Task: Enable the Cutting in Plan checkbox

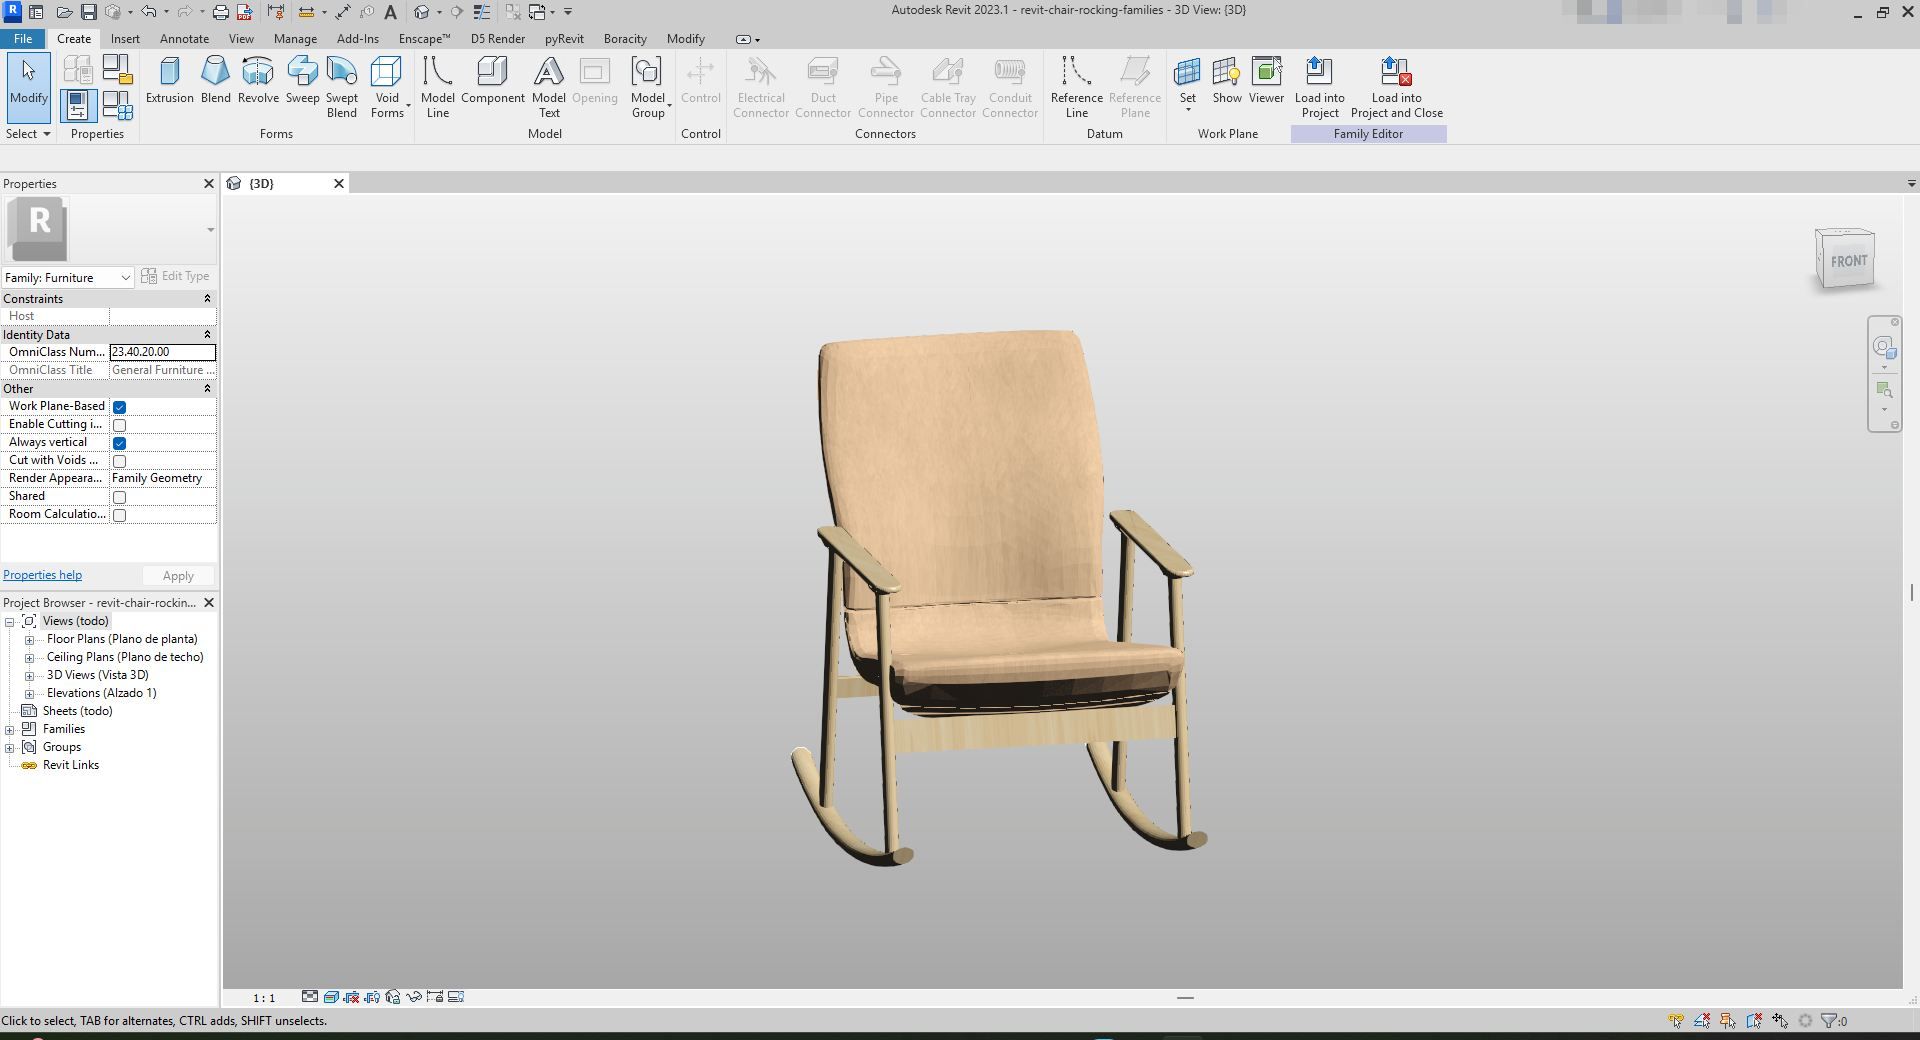Action: click(x=120, y=425)
